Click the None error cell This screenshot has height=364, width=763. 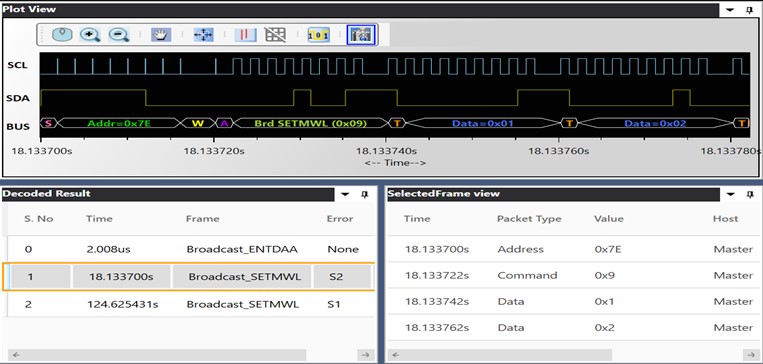343,250
